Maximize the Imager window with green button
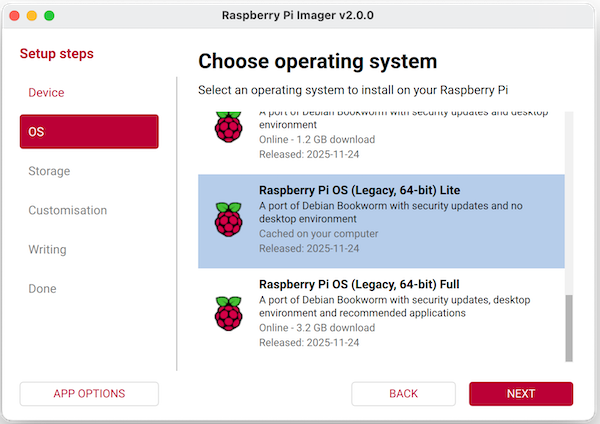The width and height of the screenshot is (600, 424). (x=49, y=16)
